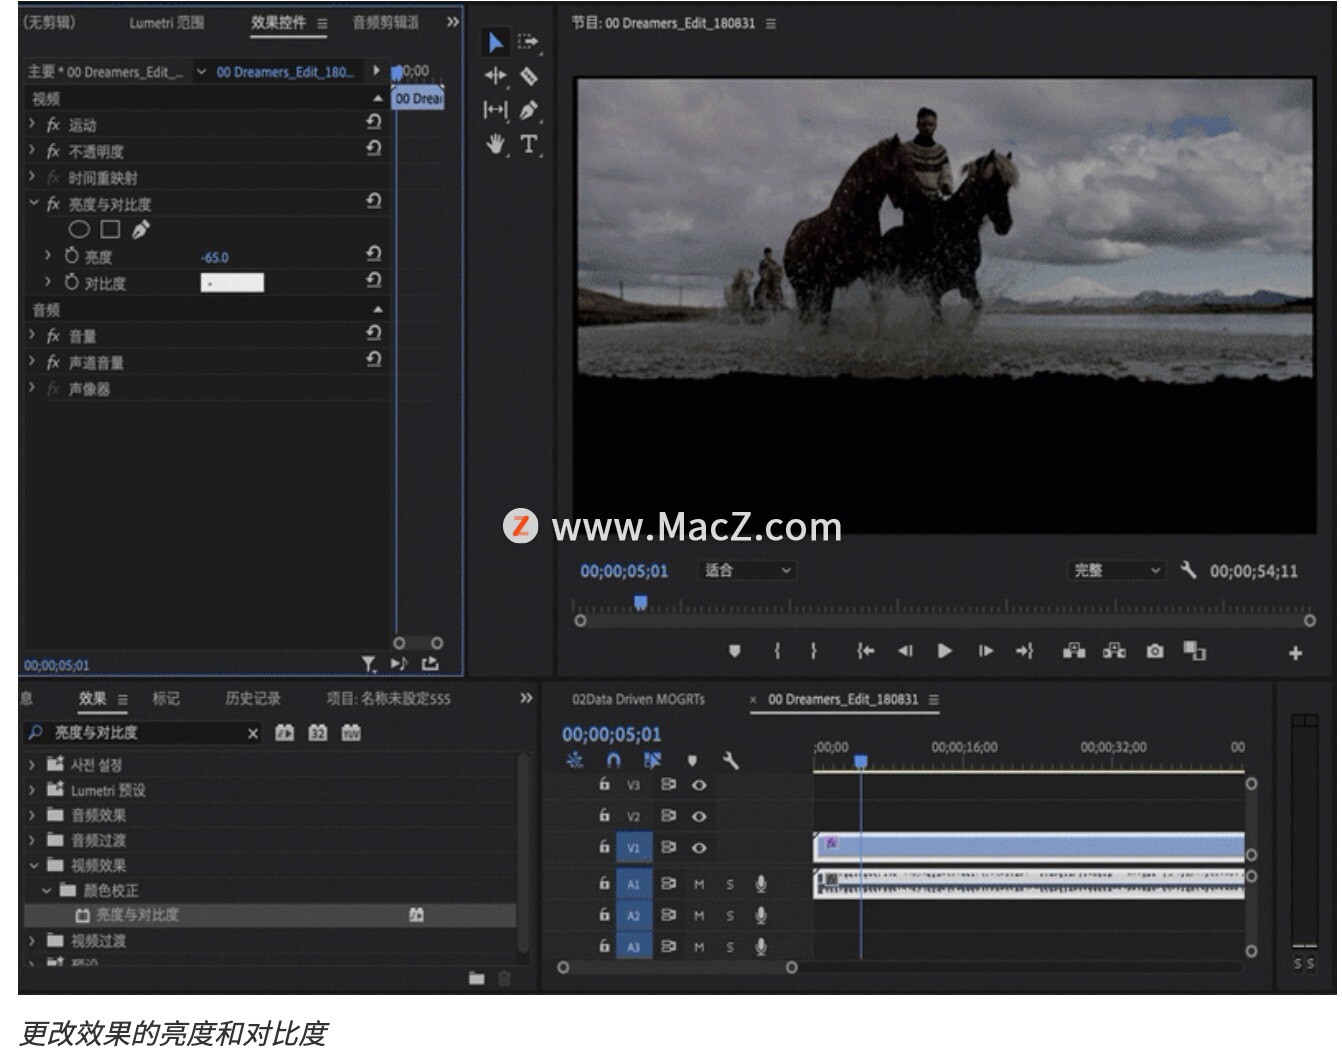Add marker in program monitor
The width and height of the screenshot is (1342, 1052).
coord(735,651)
